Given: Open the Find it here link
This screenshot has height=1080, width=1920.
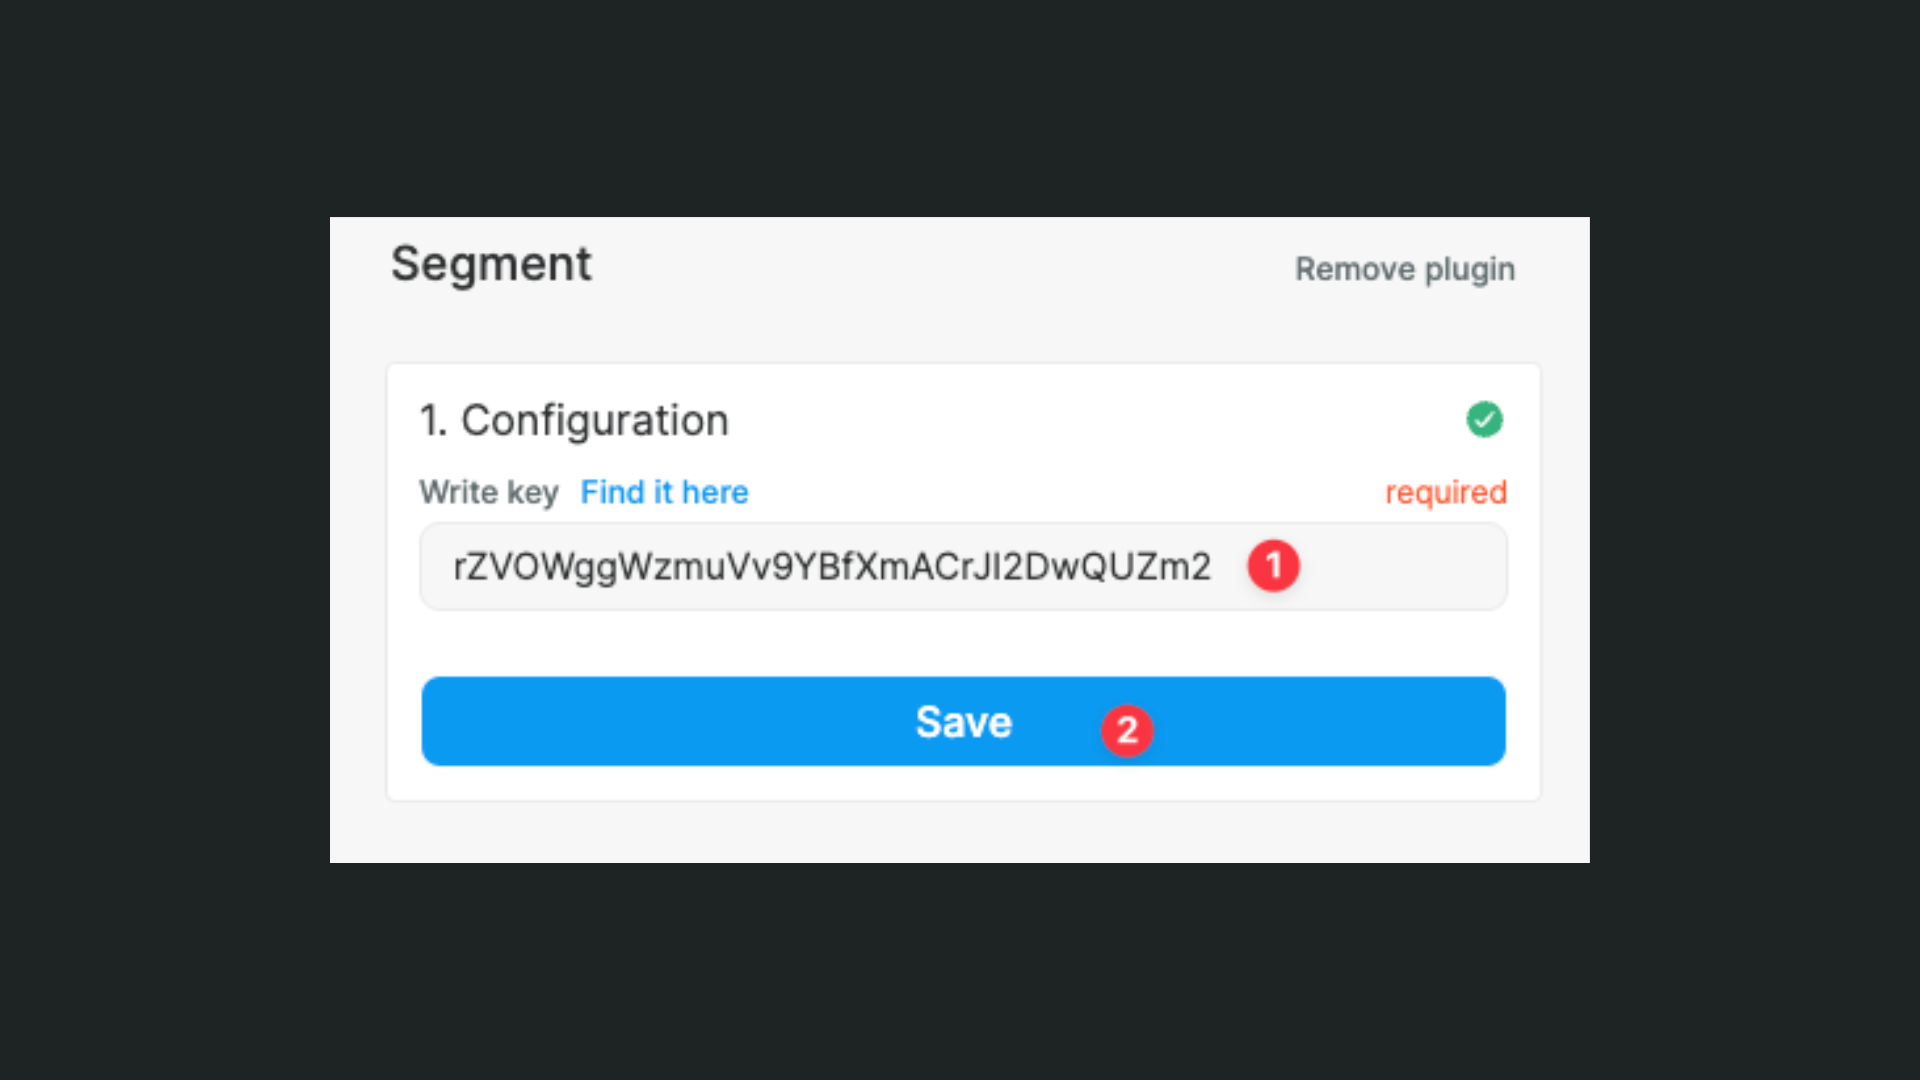Looking at the screenshot, I should click(x=663, y=491).
